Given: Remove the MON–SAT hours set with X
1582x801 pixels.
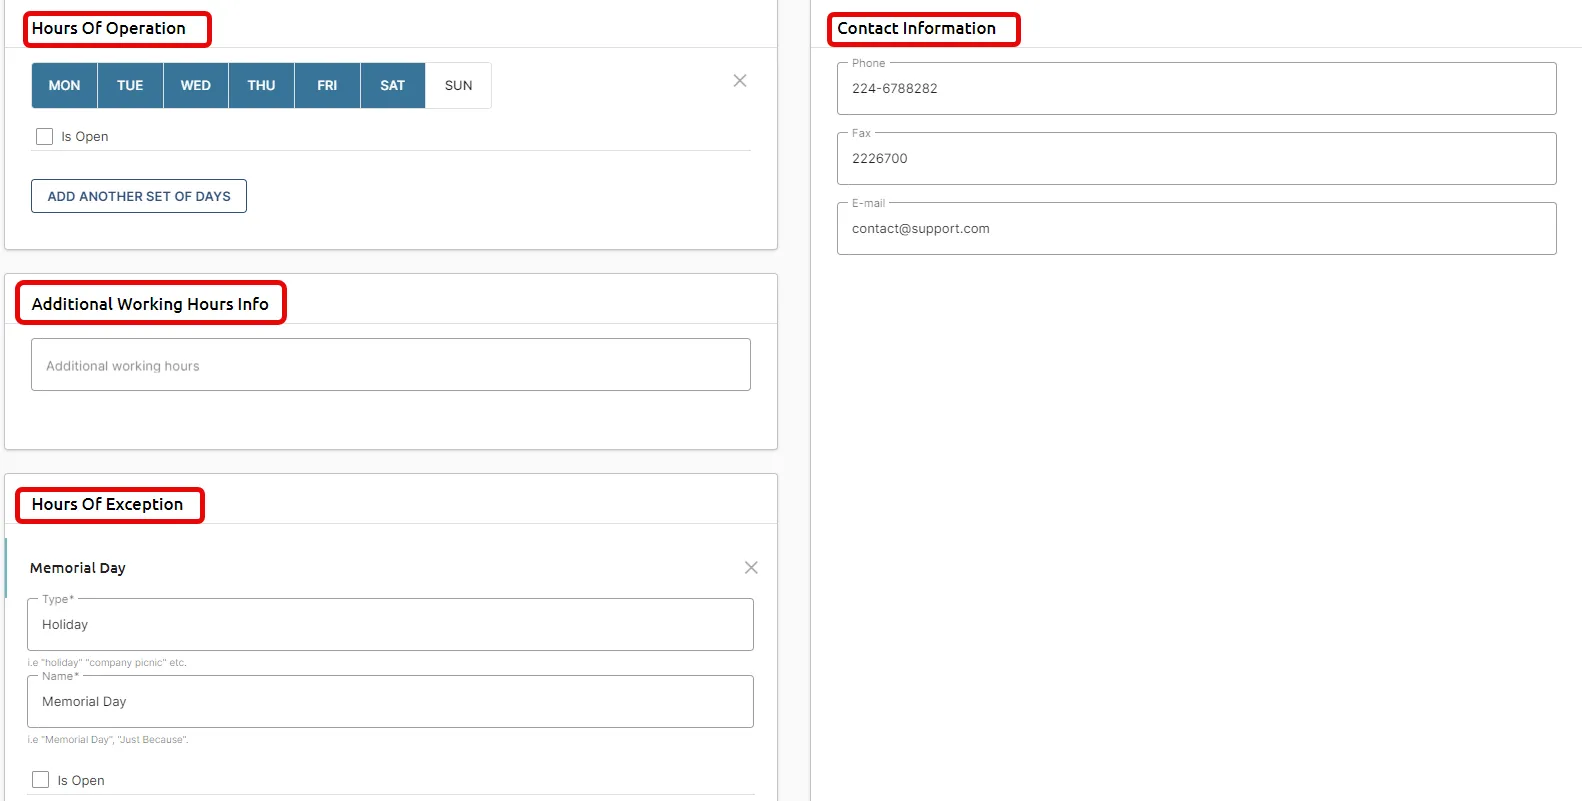Looking at the screenshot, I should click(x=740, y=81).
